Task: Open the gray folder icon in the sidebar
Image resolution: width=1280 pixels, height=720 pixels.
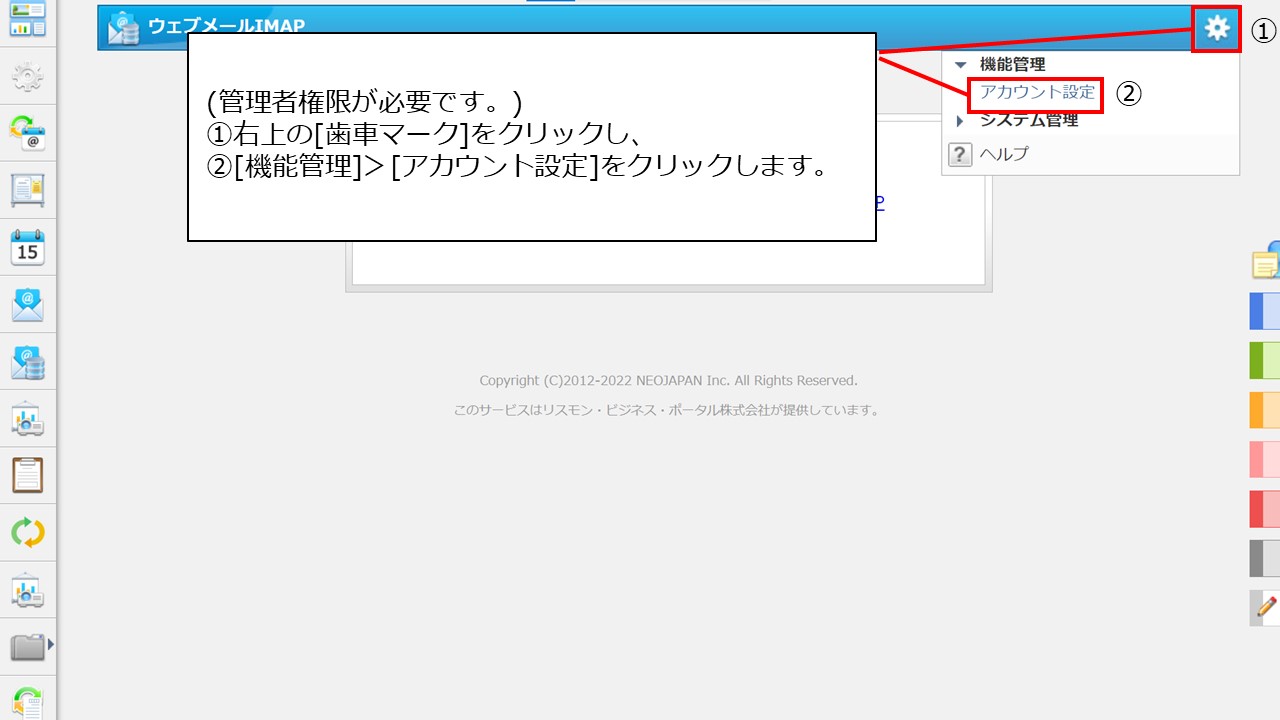Action: (x=27, y=647)
